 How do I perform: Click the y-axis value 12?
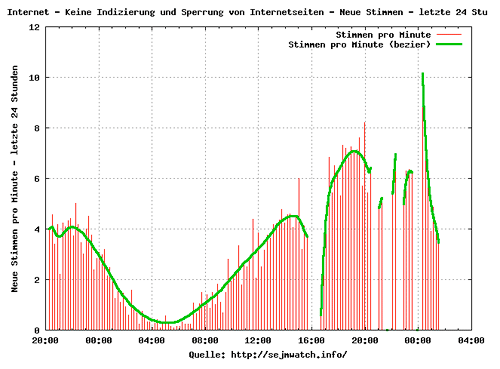point(34,27)
